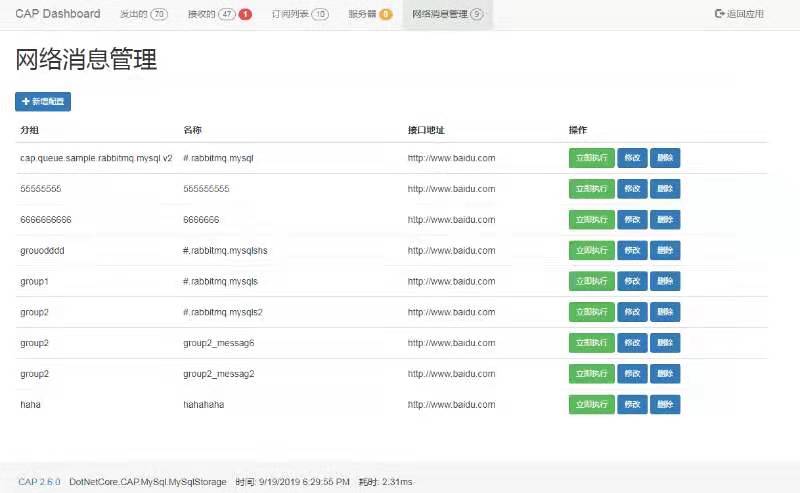The image size is (800, 493).
Task: Click 修改 for the hahahaha row
Action: tap(632, 405)
